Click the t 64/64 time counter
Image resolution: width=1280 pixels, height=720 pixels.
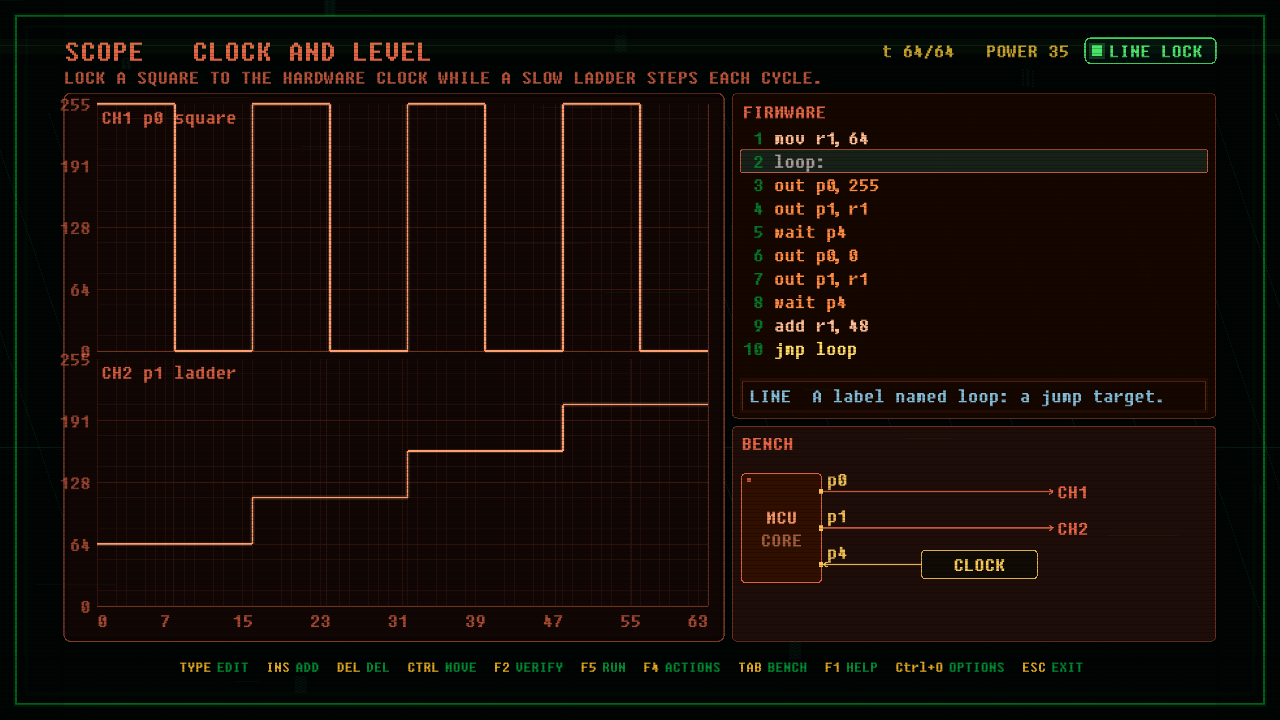[918, 52]
